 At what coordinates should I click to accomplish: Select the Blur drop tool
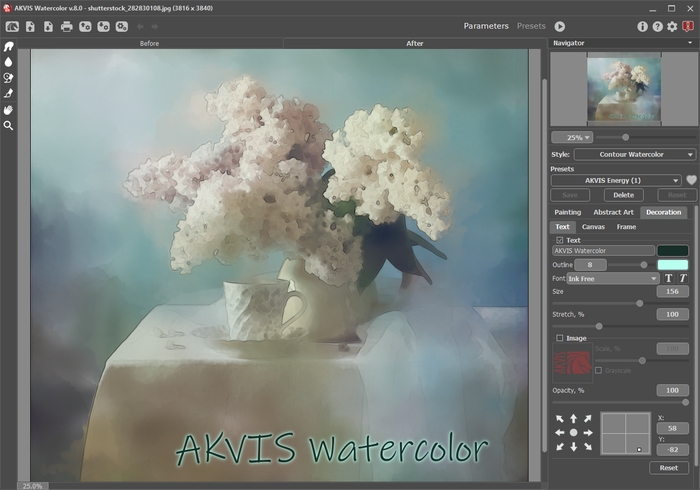pyautogui.click(x=8, y=62)
